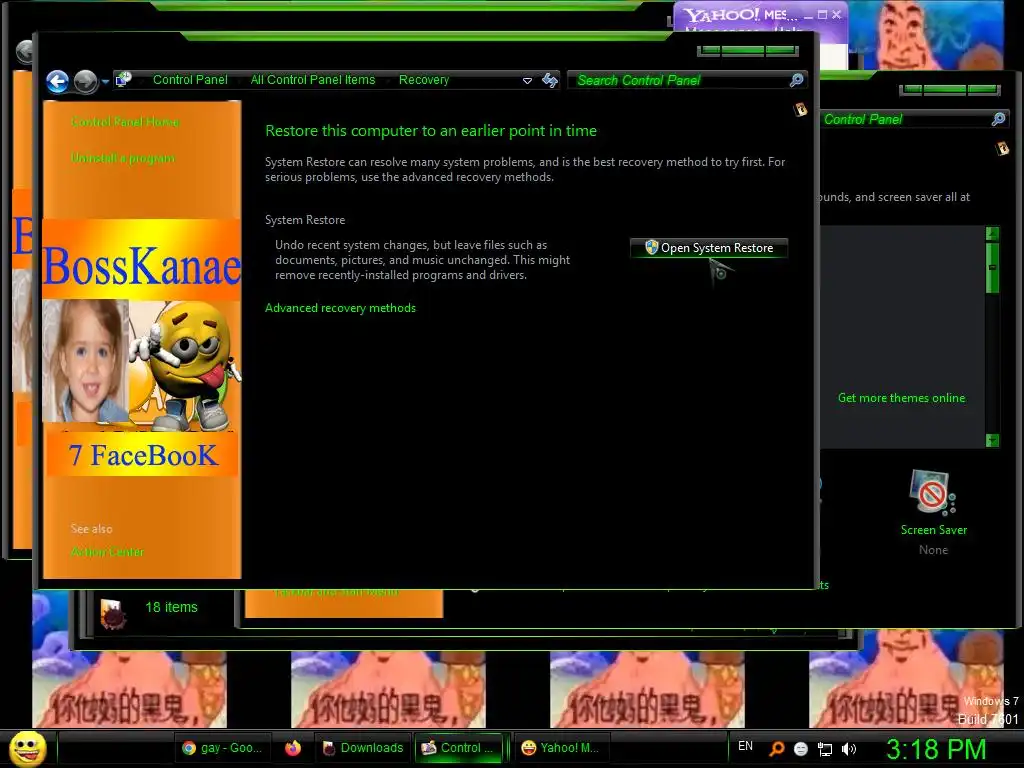Open the Screen Saver text link
1024x768 pixels.
coord(934,530)
